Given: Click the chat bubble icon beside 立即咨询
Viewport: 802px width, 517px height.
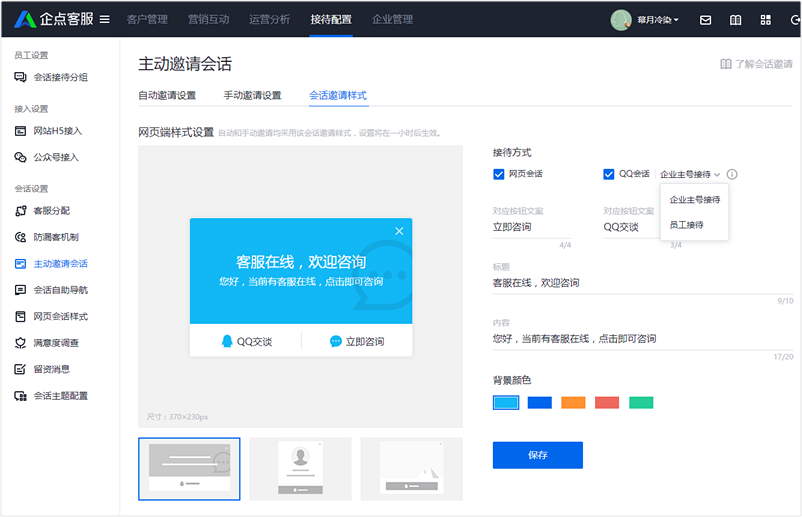Looking at the screenshot, I should 336,341.
